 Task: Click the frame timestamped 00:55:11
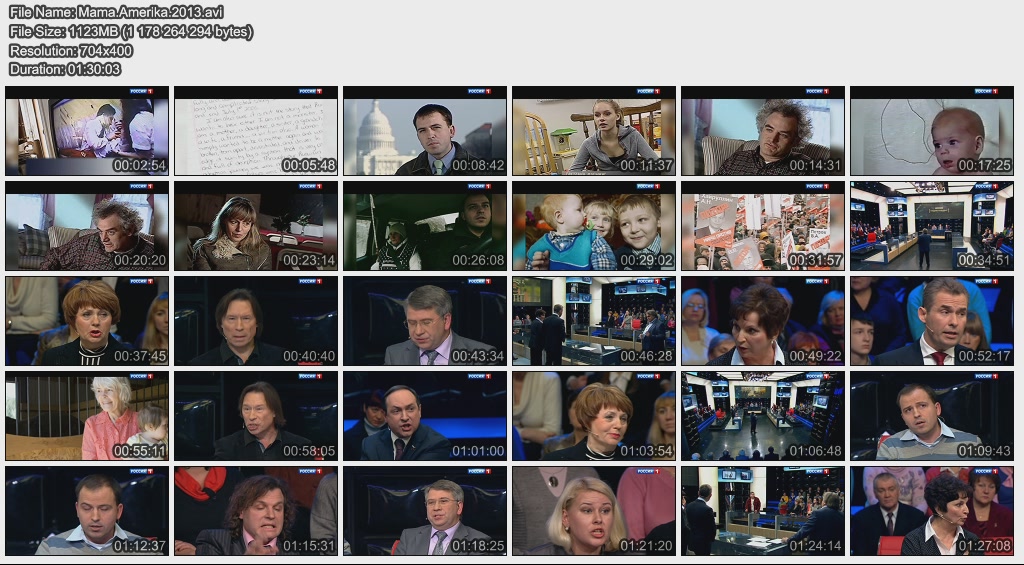click(x=87, y=416)
